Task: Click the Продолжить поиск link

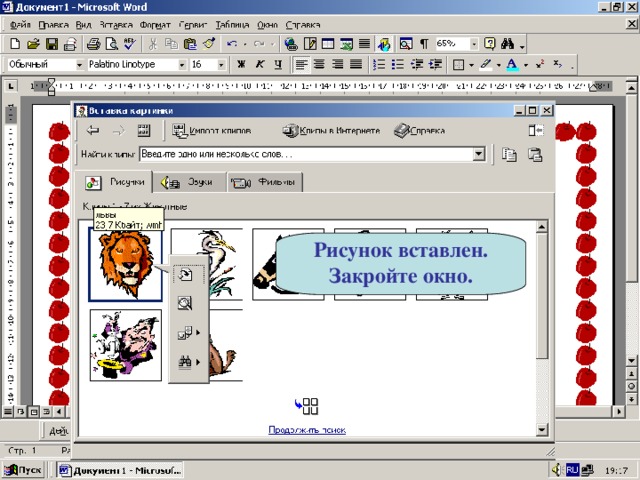Action: pyautogui.click(x=307, y=430)
